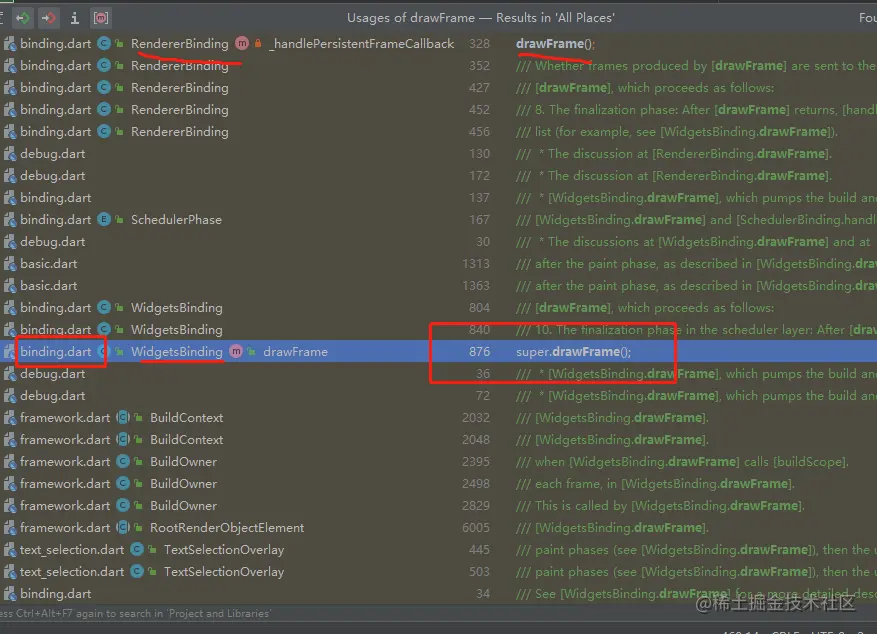Select 'super.drawFrame();' usage at line 876
The image size is (877, 634).
pos(438,352)
